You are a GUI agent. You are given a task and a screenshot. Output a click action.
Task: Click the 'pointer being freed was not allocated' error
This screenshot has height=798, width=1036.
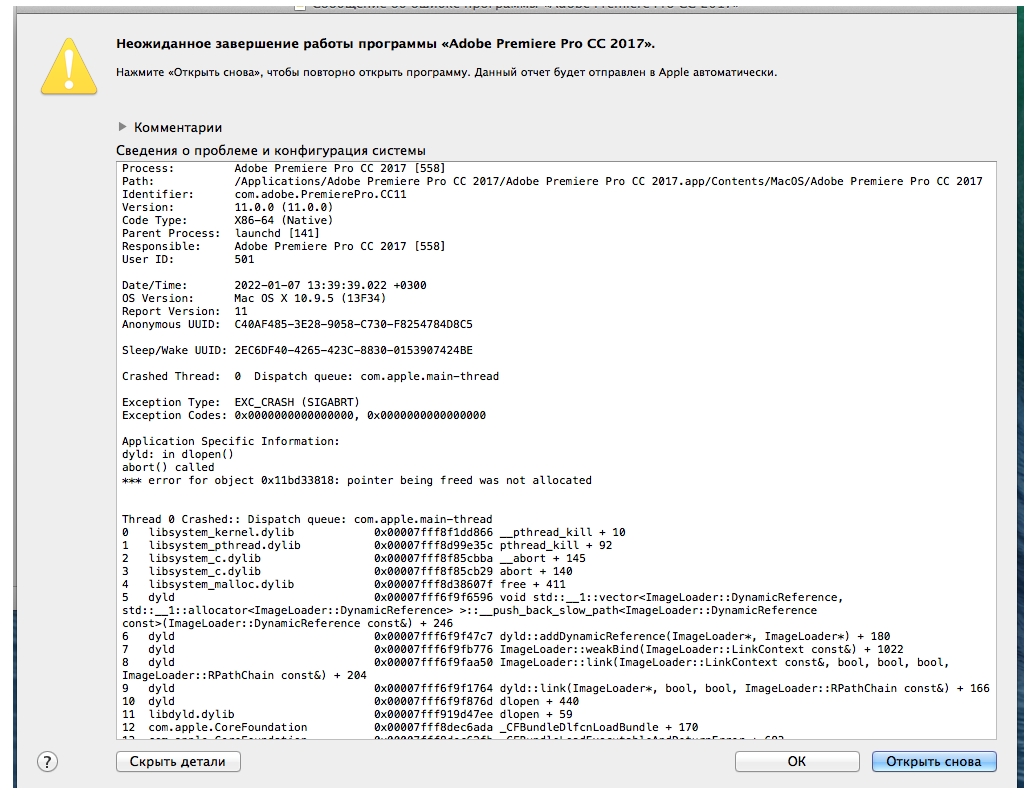357,480
